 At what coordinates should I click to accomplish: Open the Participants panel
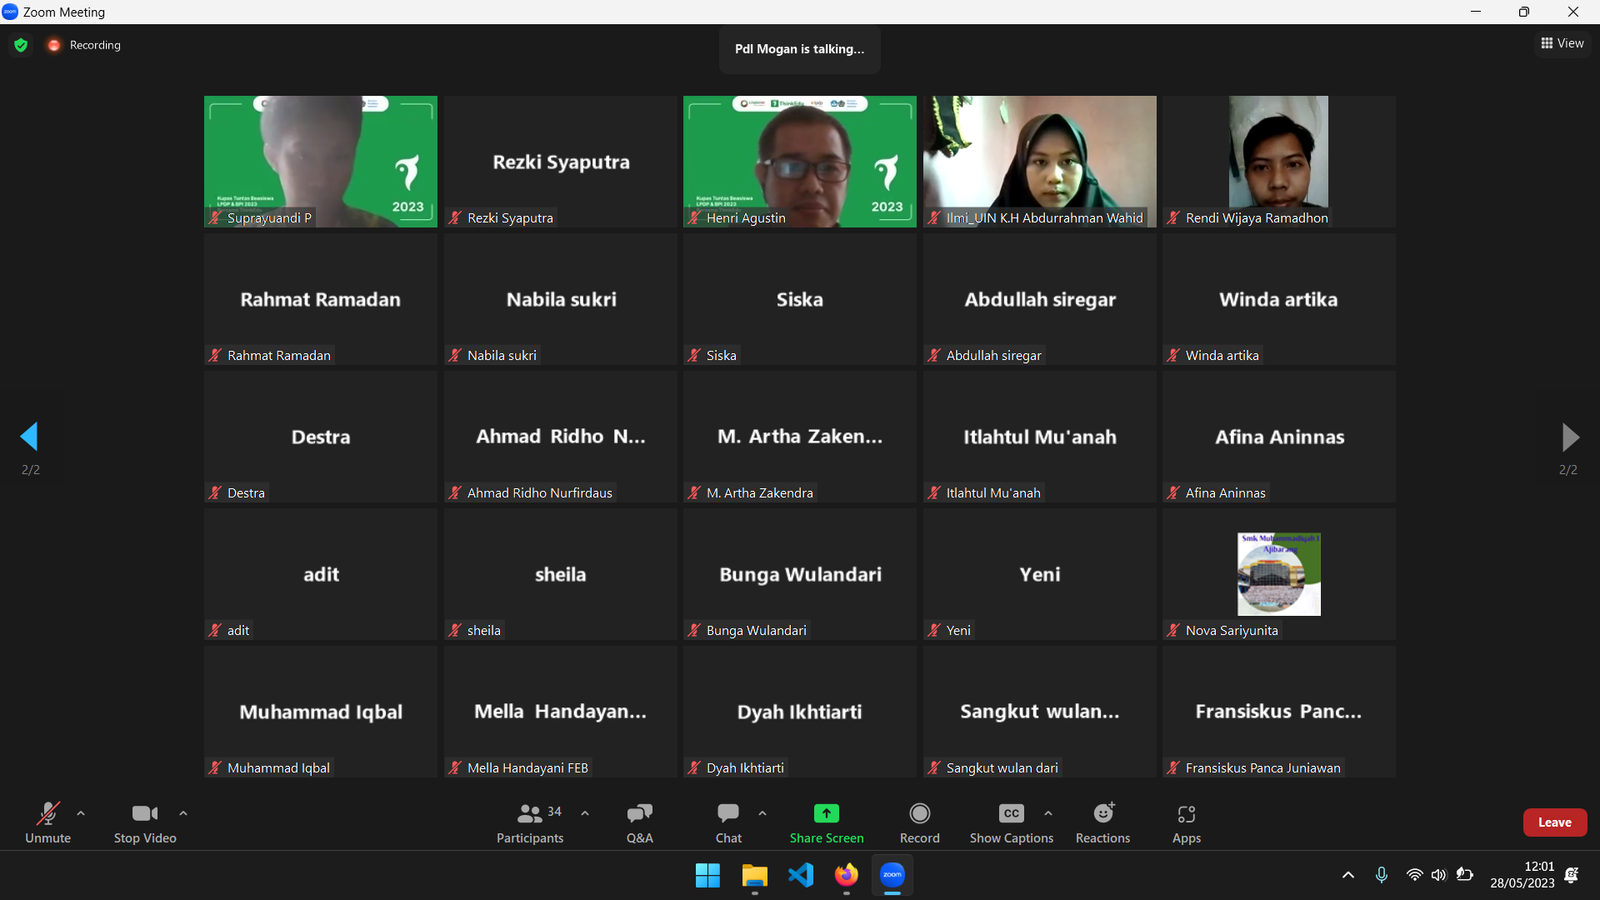pos(530,823)
